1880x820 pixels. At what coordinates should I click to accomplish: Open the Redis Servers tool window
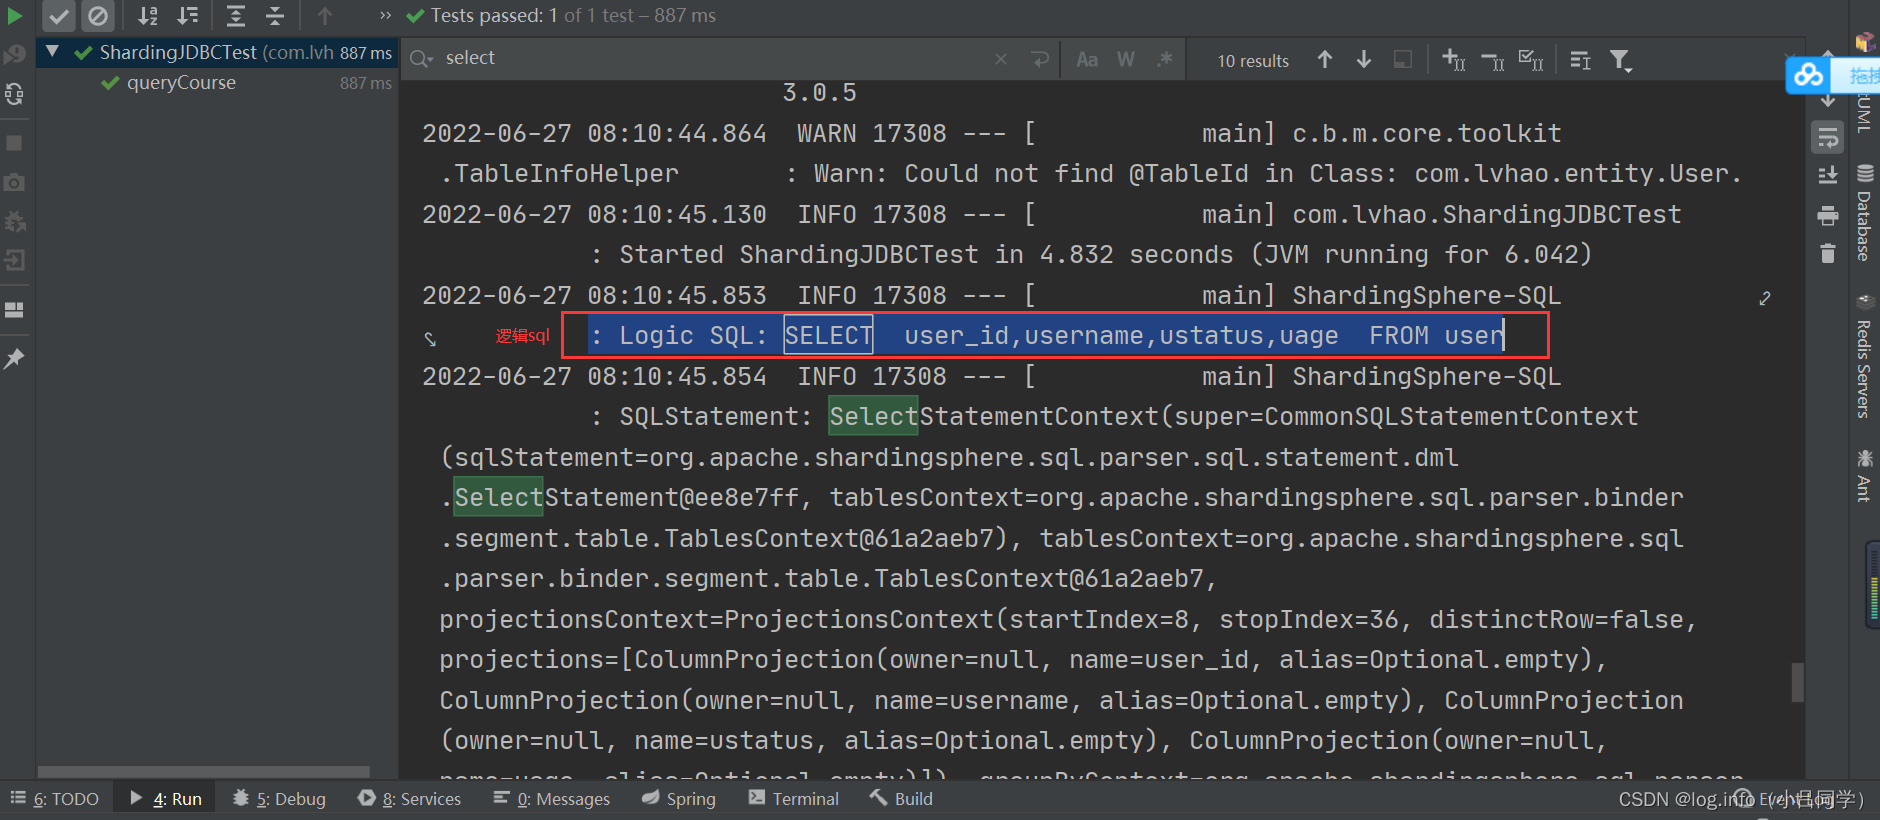click(1865, 357)
